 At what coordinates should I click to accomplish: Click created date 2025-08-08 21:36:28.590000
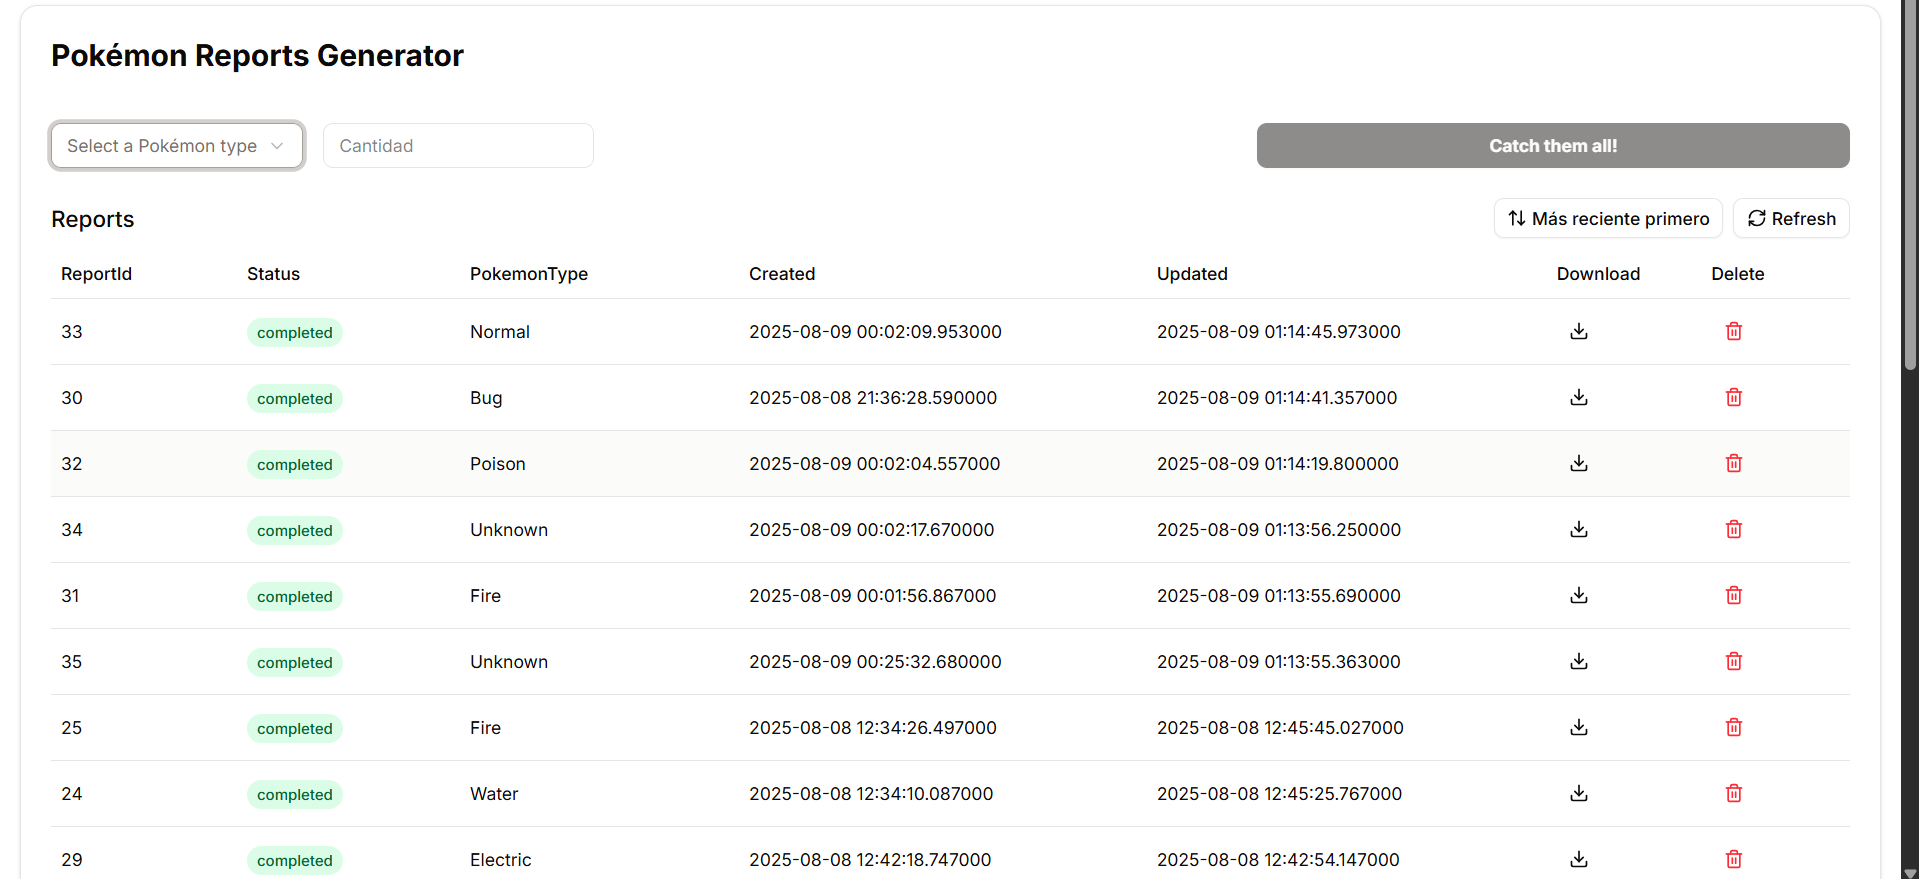tap(873, 398)
